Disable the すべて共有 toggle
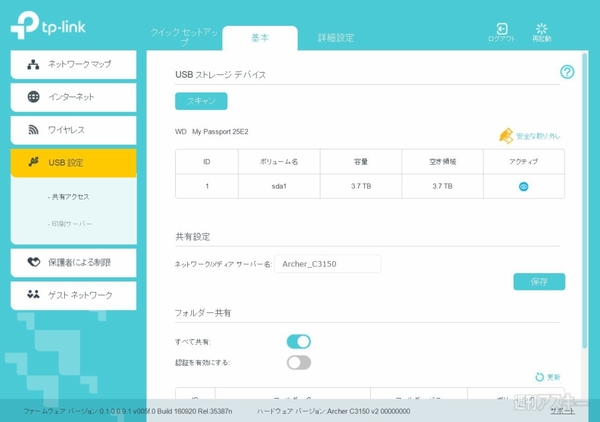This screenshot has width=600, height=422. click(299, 341)
